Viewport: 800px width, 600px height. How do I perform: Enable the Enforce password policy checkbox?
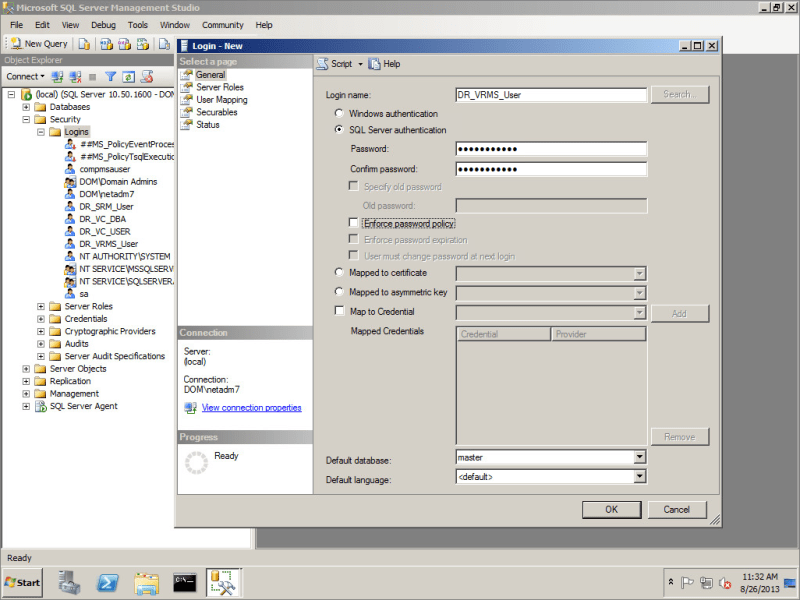pos(354,223)
